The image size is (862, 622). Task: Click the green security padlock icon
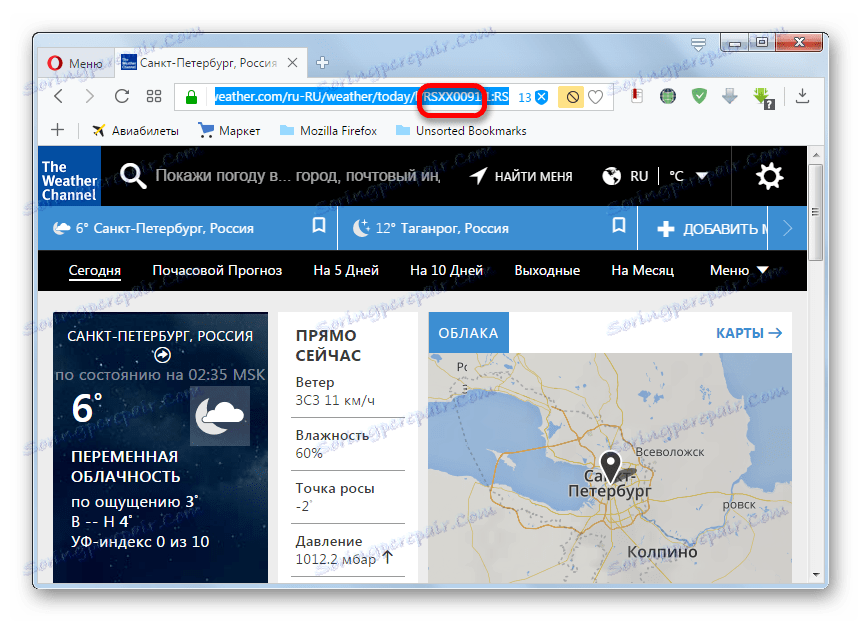coord(191,97)
